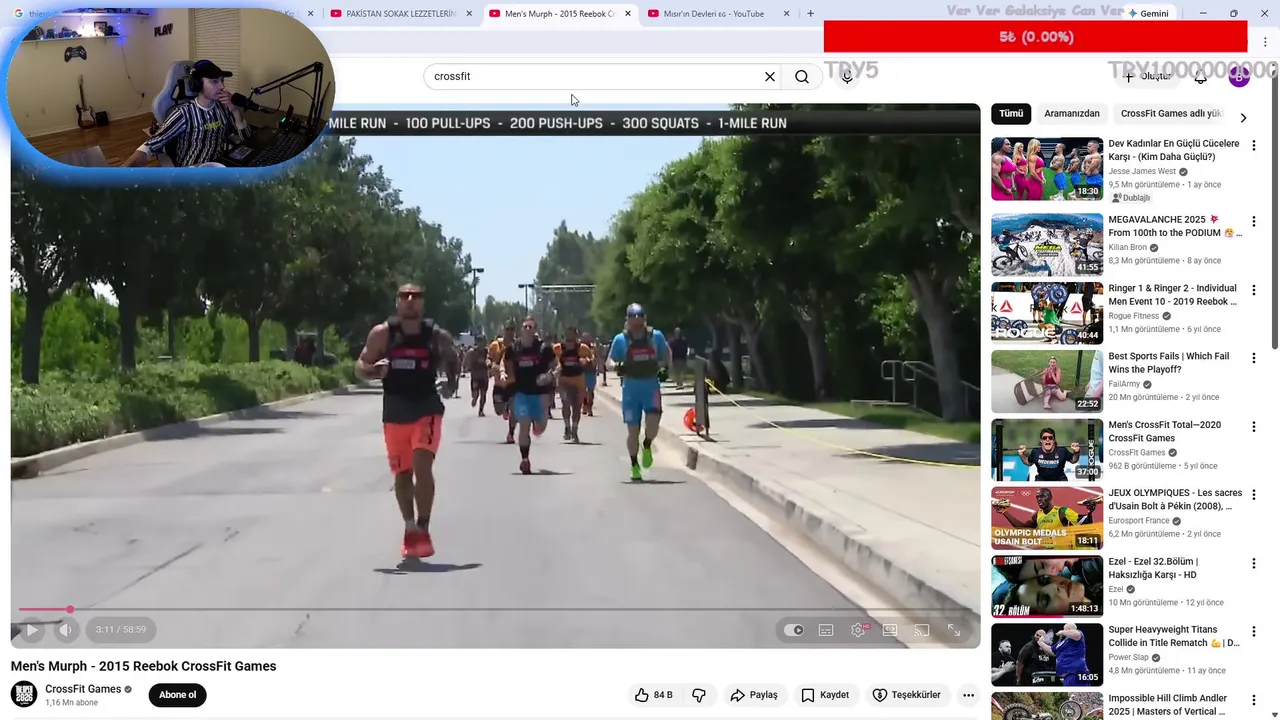Viewport: 1280px width, 720px height.
Task: Open Dev Kadınlar En Güçlü video thumbnail
Action: [x=1047, y=169]
